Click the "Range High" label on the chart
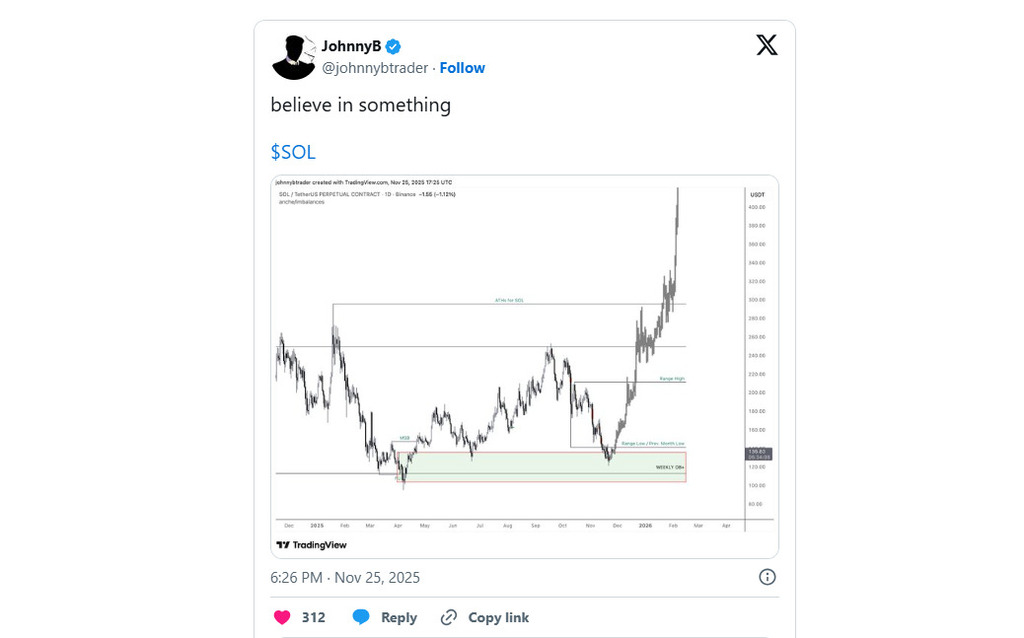This screenshot has height=638, width=1024. pyautogui.click(x=672, y=379)
